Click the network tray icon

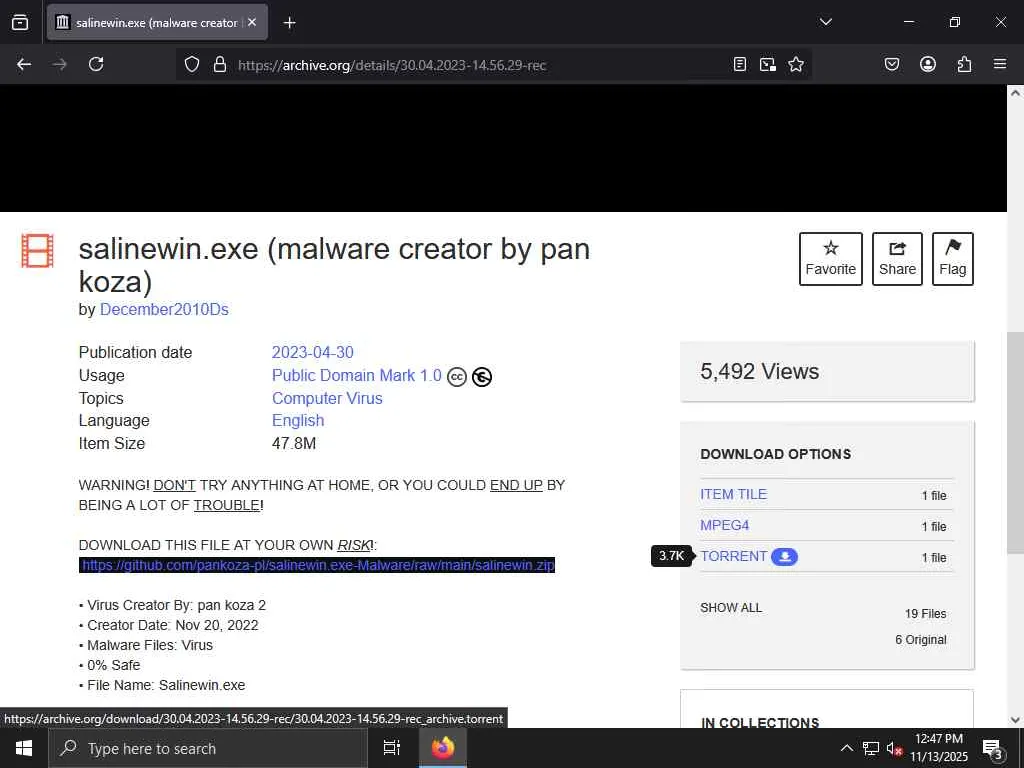pos(871,748)
